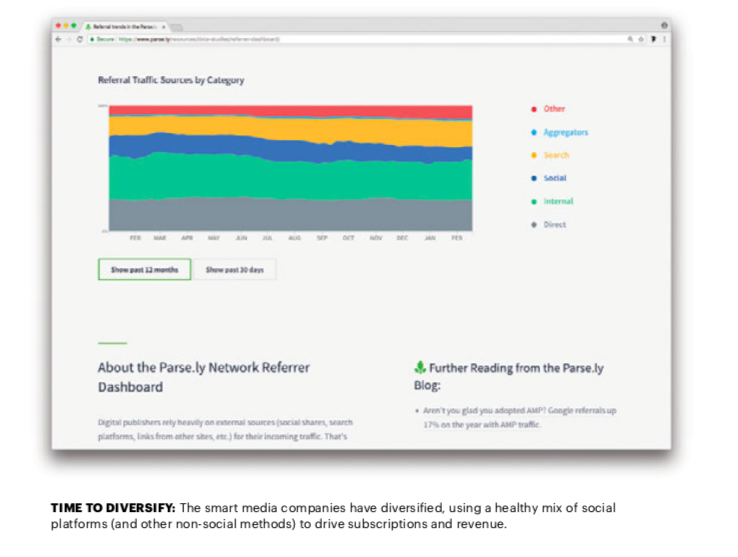
Task: Open a new tab with the blank tab button
Action: (x=177, y=27)
